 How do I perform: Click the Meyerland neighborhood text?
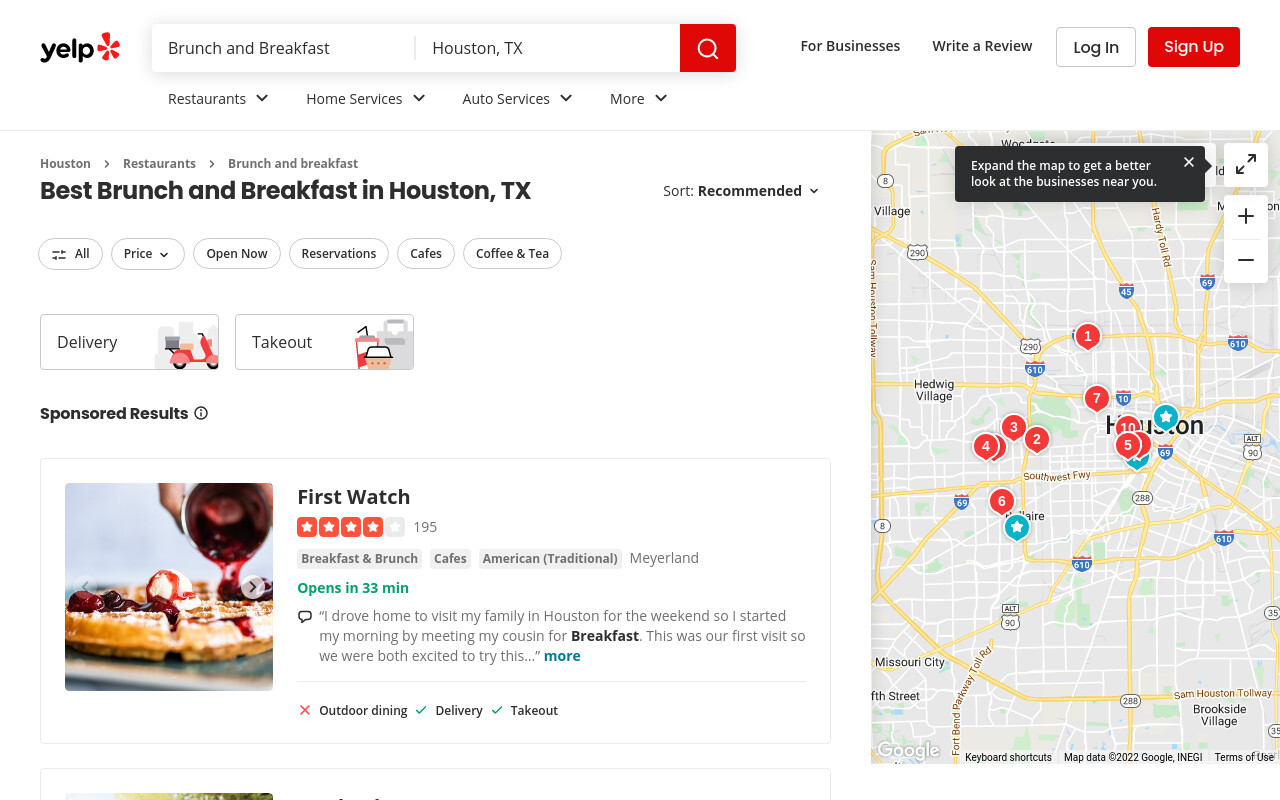664,558
